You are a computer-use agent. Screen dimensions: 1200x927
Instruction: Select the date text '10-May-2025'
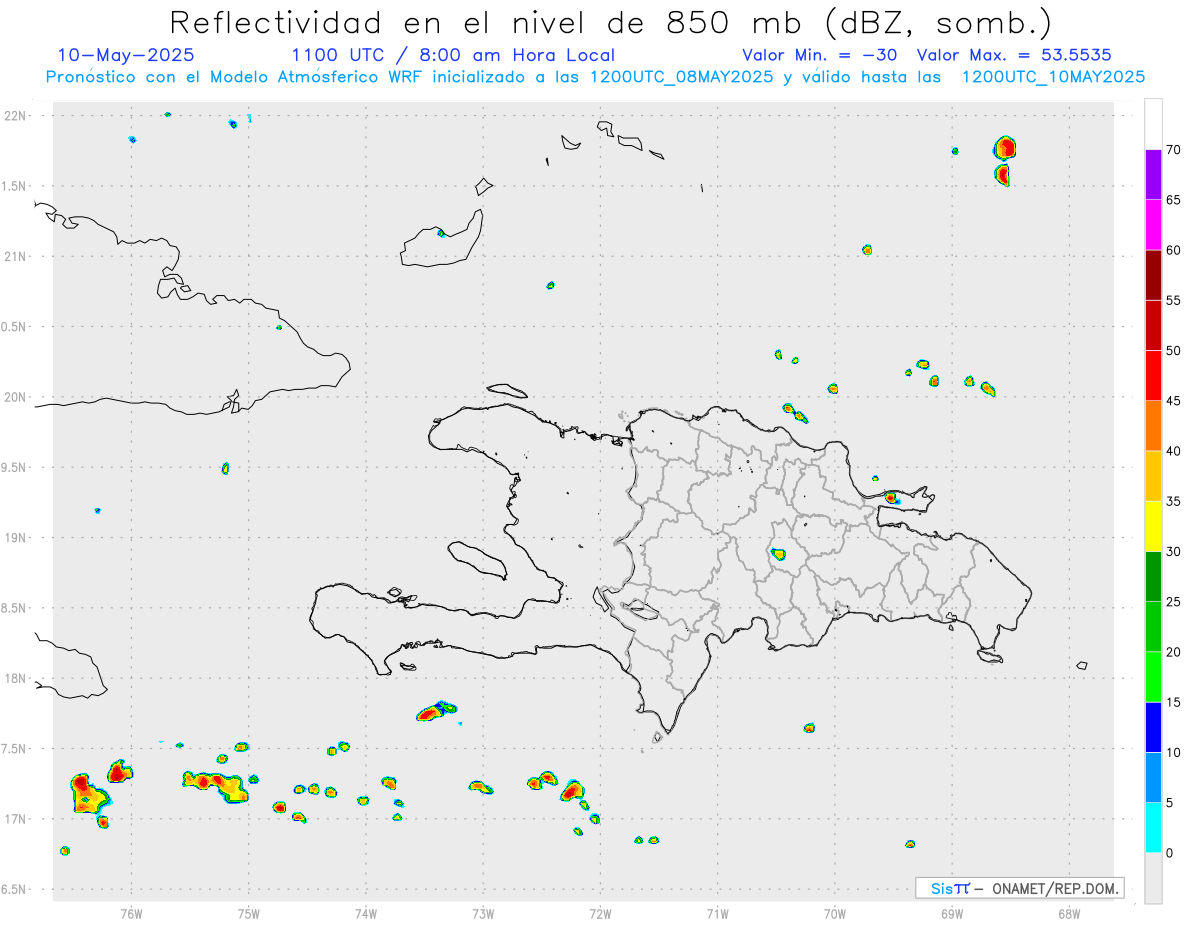pos(126,55)
